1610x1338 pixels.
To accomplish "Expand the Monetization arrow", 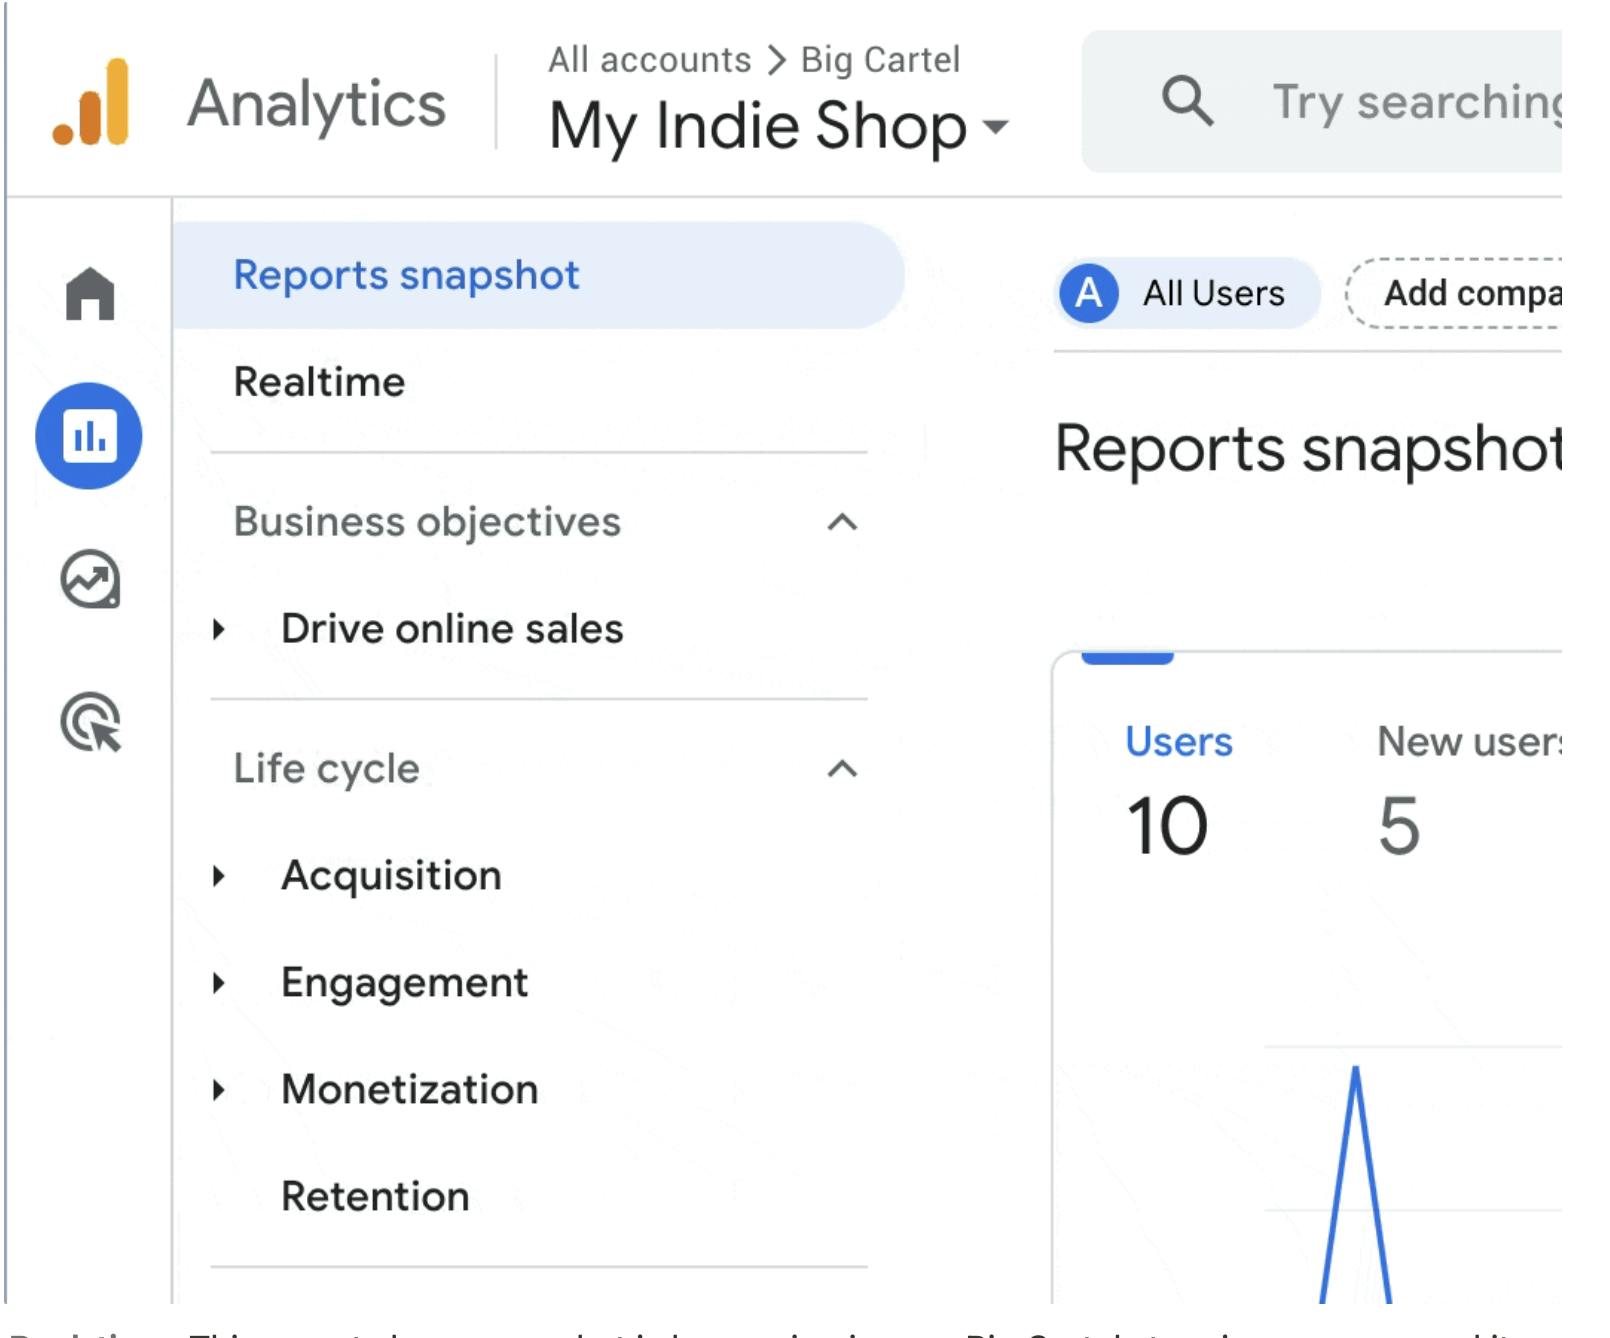I will (x=219, y=1090).
